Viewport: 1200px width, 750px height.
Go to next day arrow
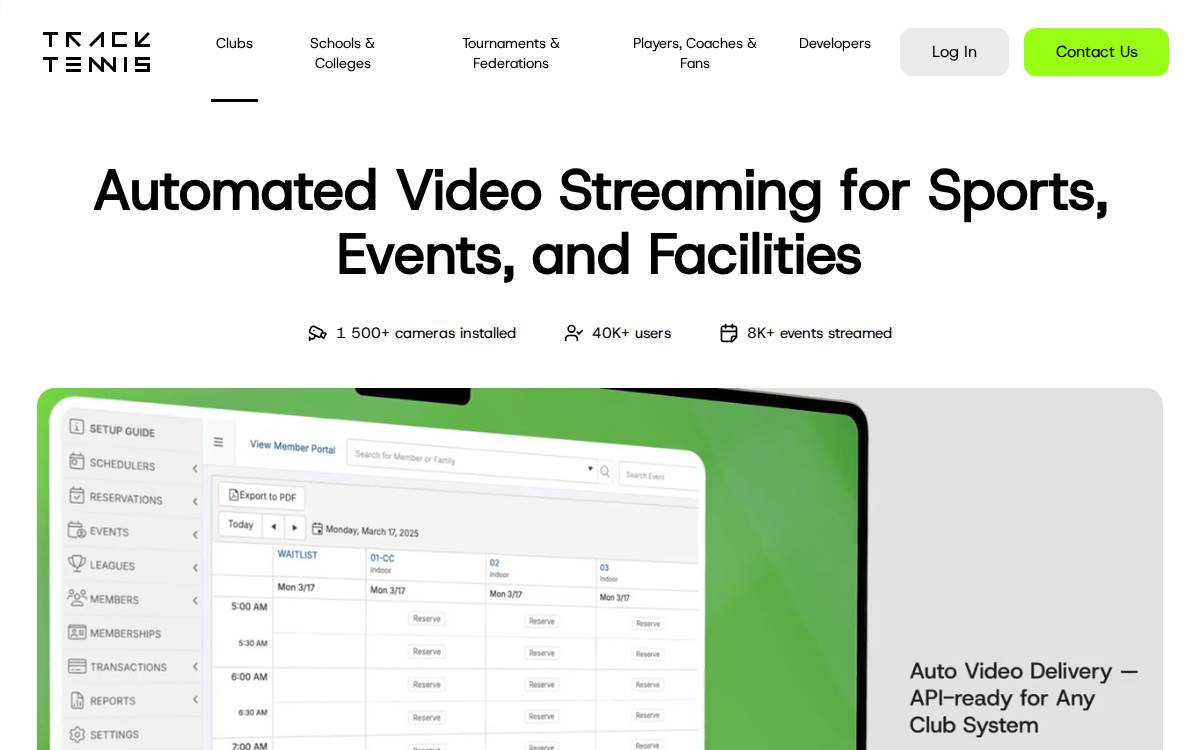[x=294, y=527]
